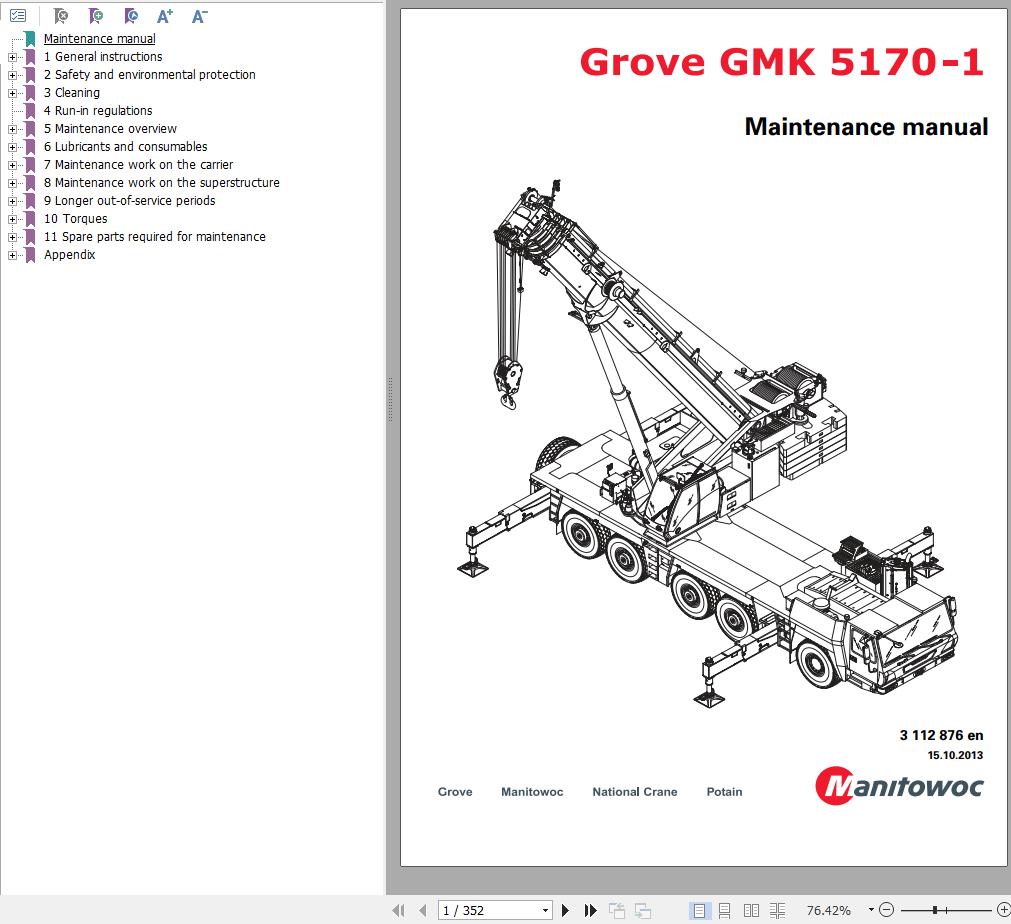Open bookmark 7 Maintenance work on the carrier
Image resolution: width=1011 pixels, height=924 pixels.
139,165
